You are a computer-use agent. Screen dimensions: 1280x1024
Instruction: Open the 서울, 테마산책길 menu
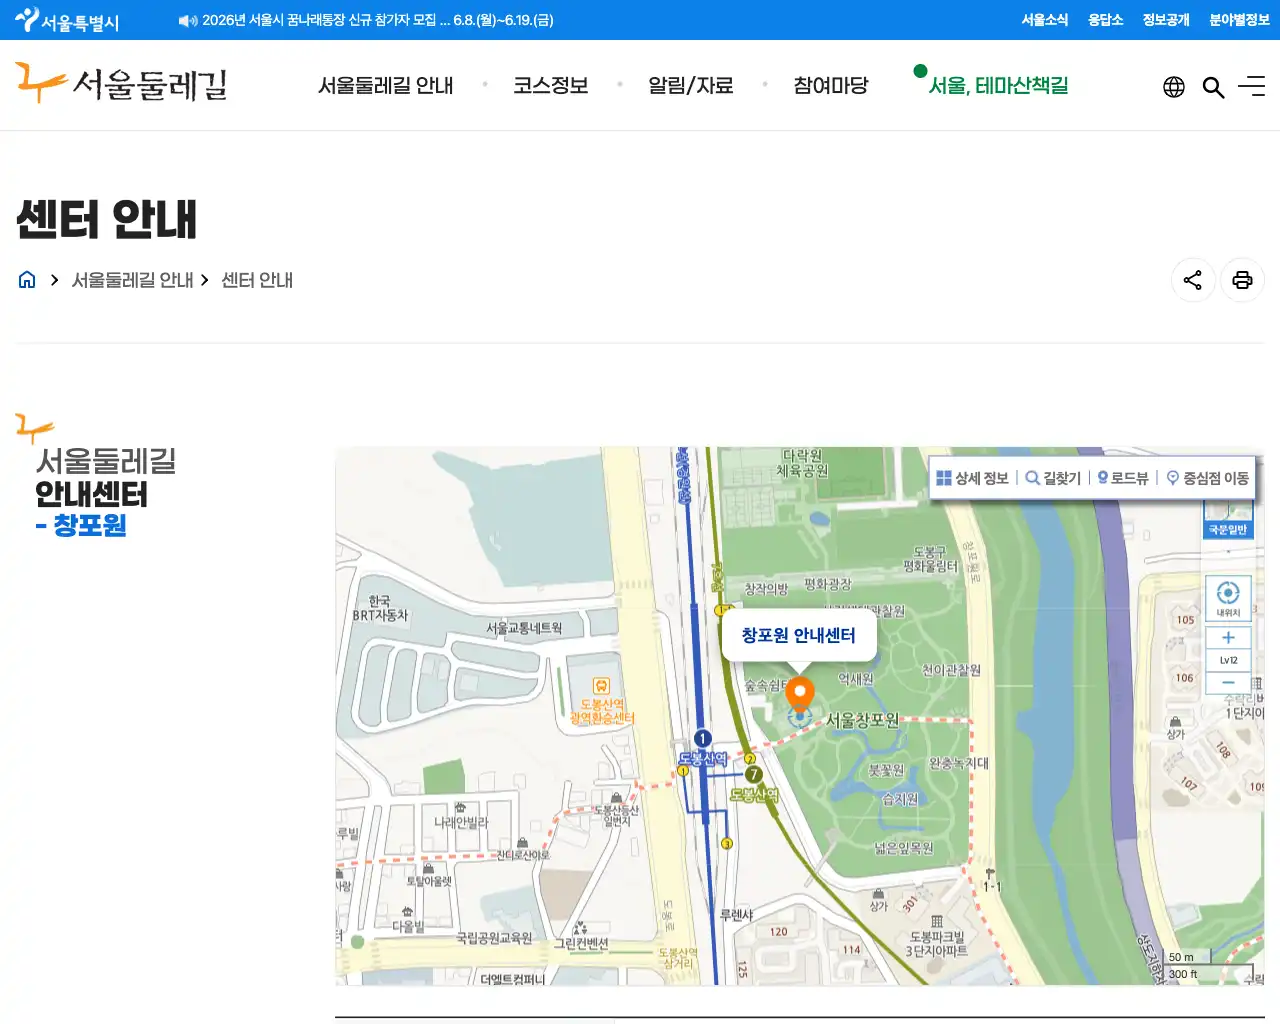[999, 86]
